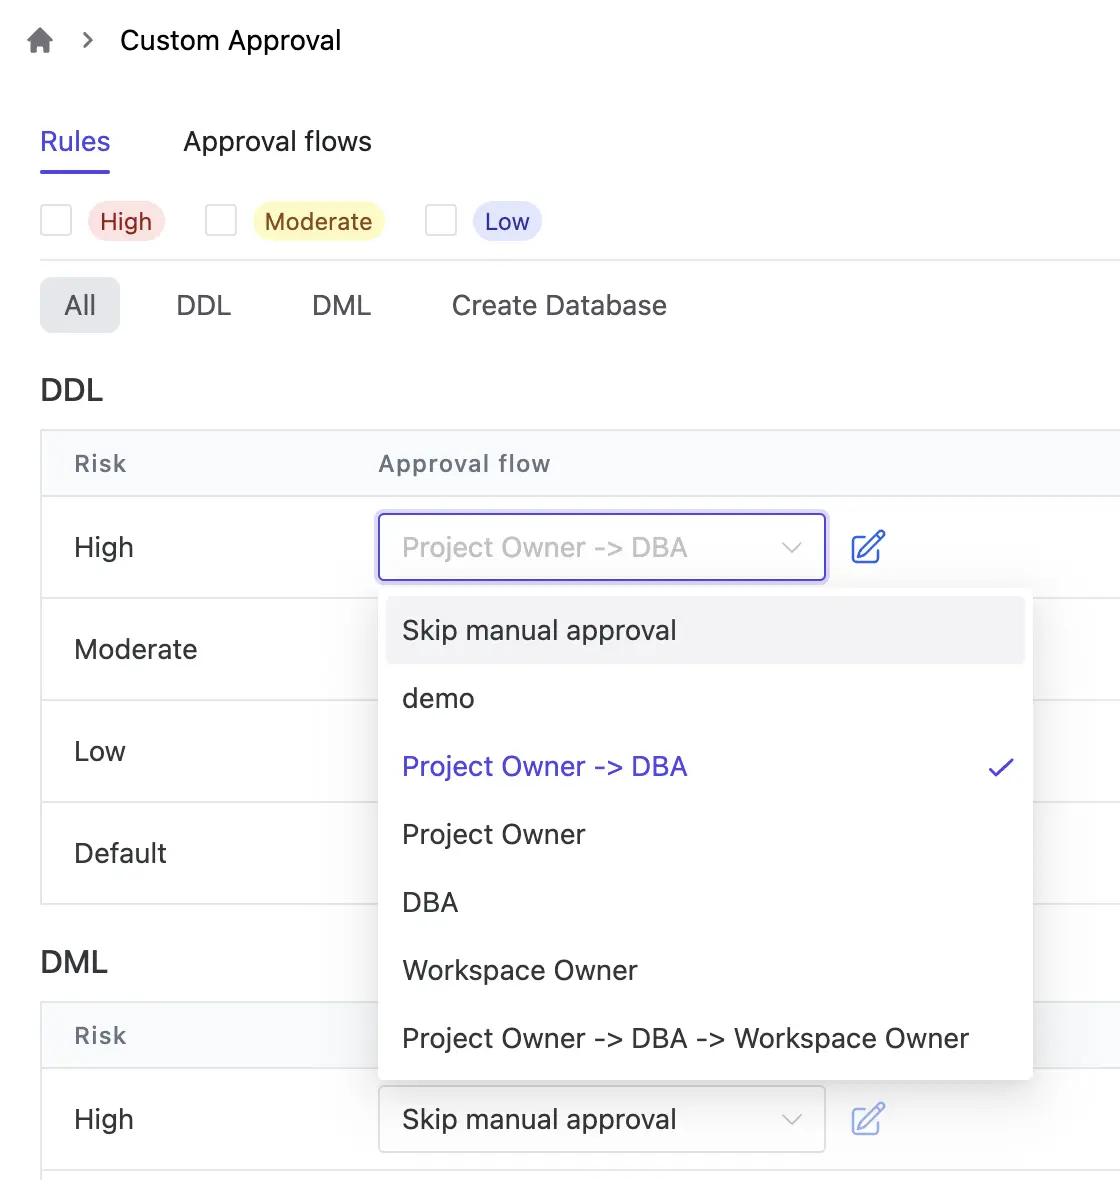The height and width of the screenshot is (1180, 1120).
Task: Choose the demo approval flow option
Action: (x=438, y=698)
